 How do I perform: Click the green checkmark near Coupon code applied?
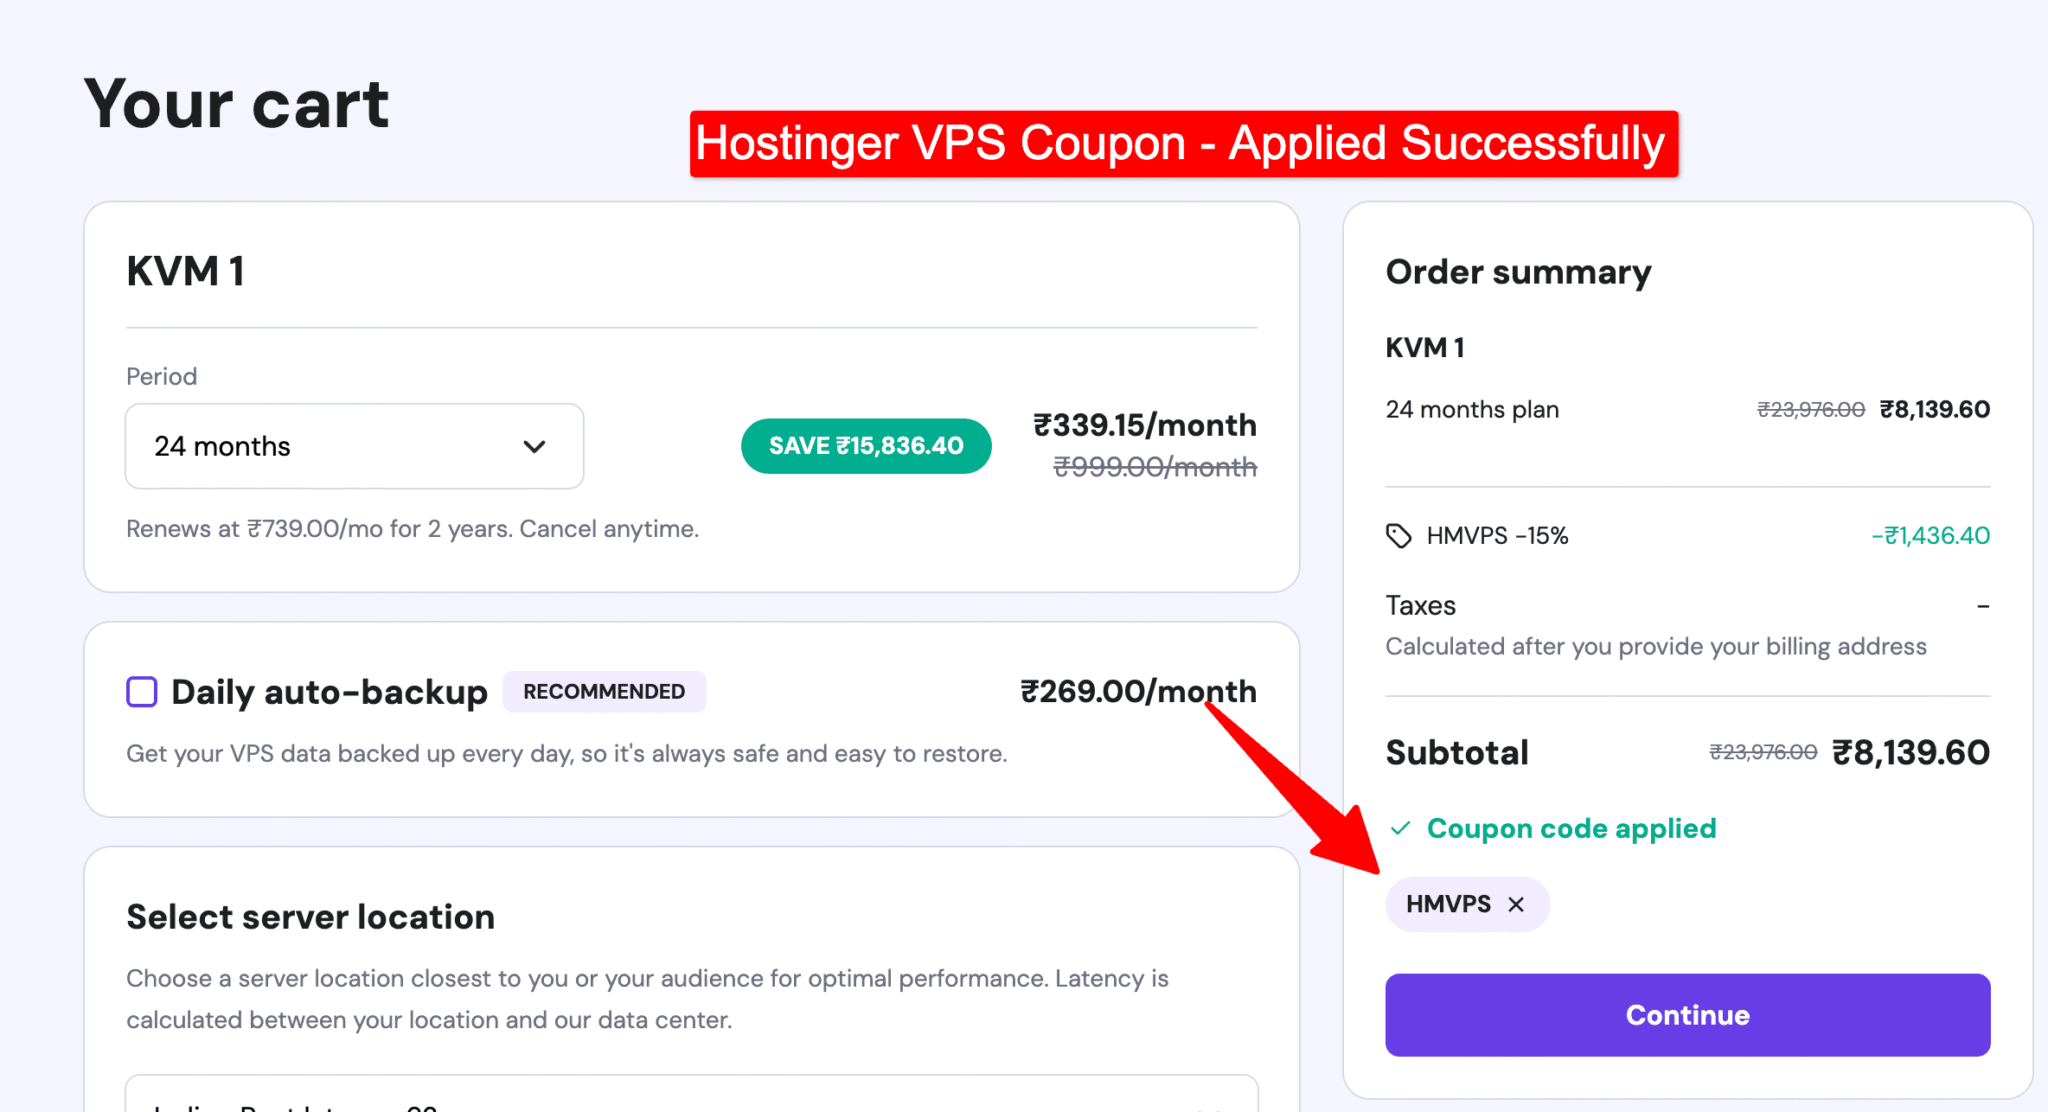tap(1400, 828)
